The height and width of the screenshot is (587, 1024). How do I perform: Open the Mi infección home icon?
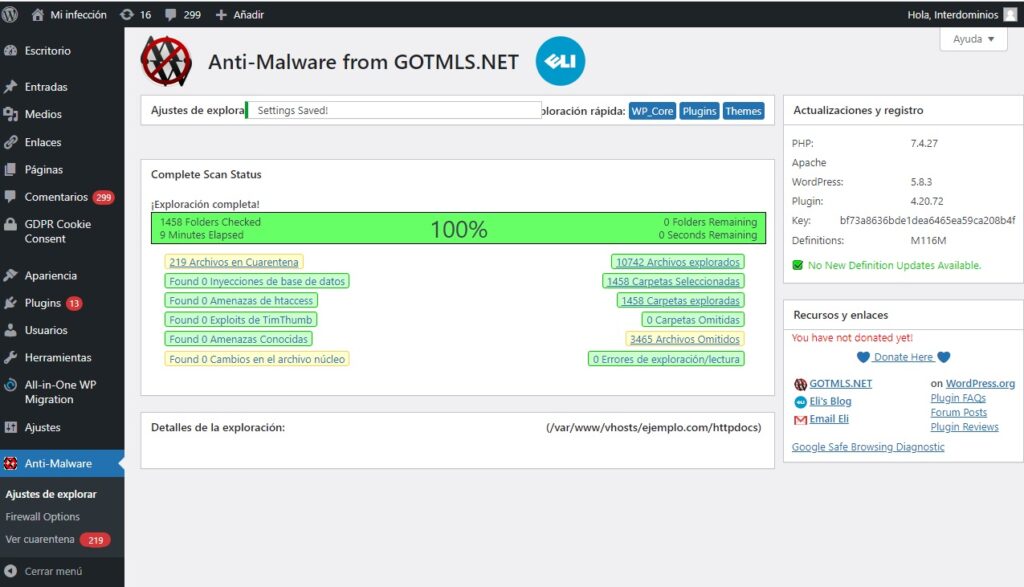click(37, 14)
